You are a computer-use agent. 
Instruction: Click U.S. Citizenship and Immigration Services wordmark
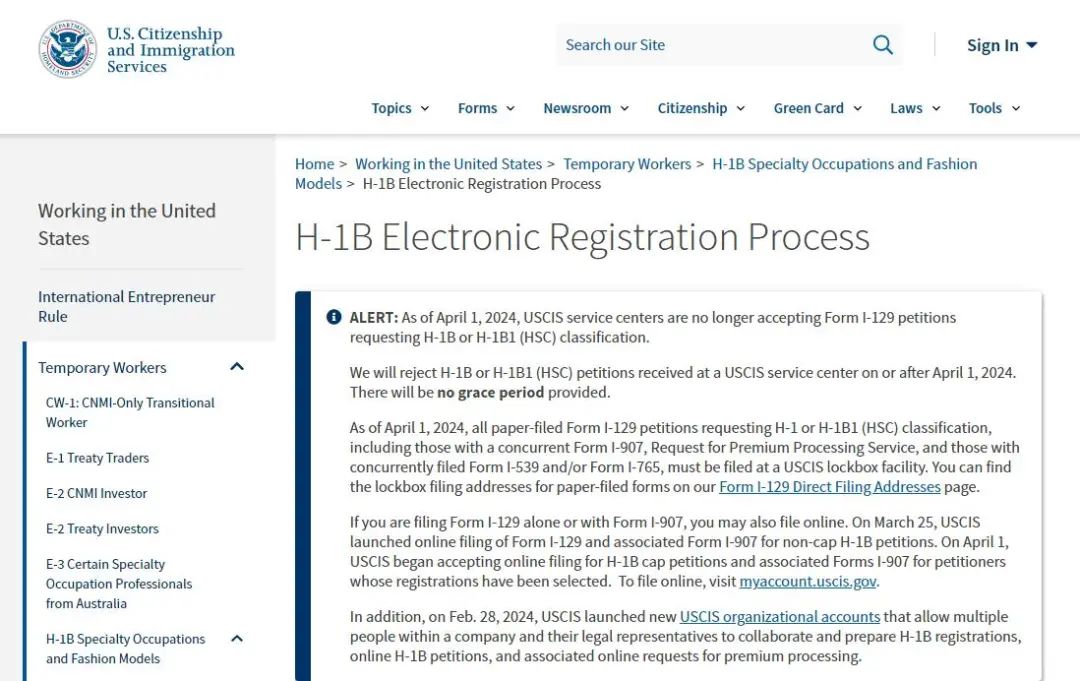(x=171, y=50)
